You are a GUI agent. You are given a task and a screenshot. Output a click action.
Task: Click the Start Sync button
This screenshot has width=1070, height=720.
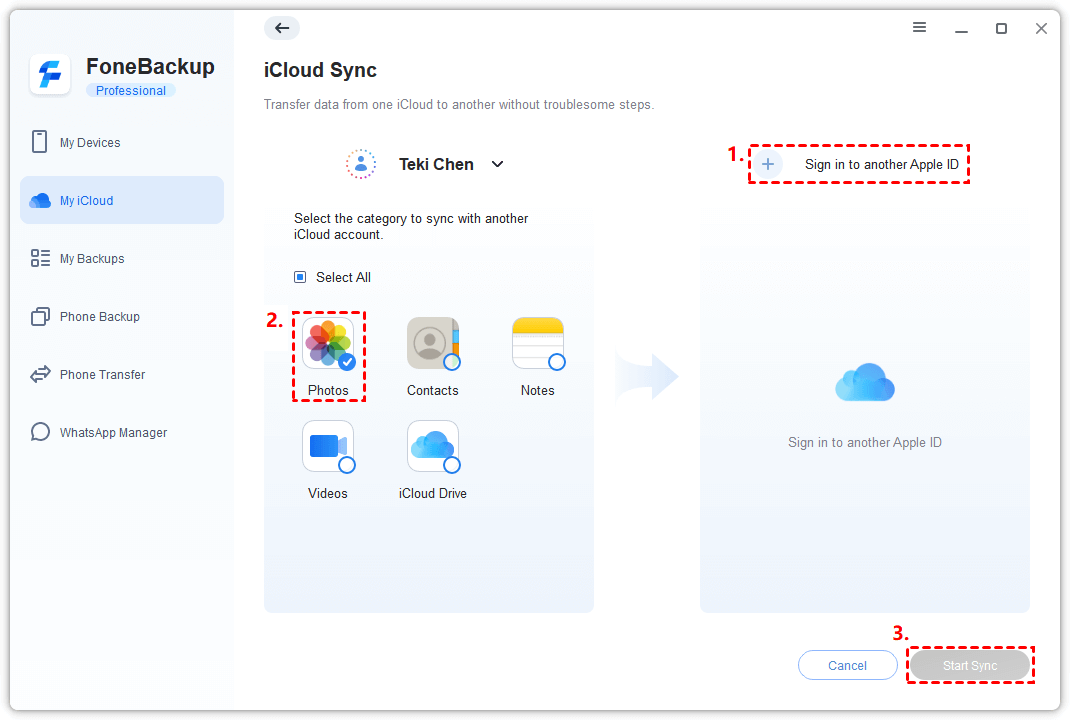(x=970, y=665)
